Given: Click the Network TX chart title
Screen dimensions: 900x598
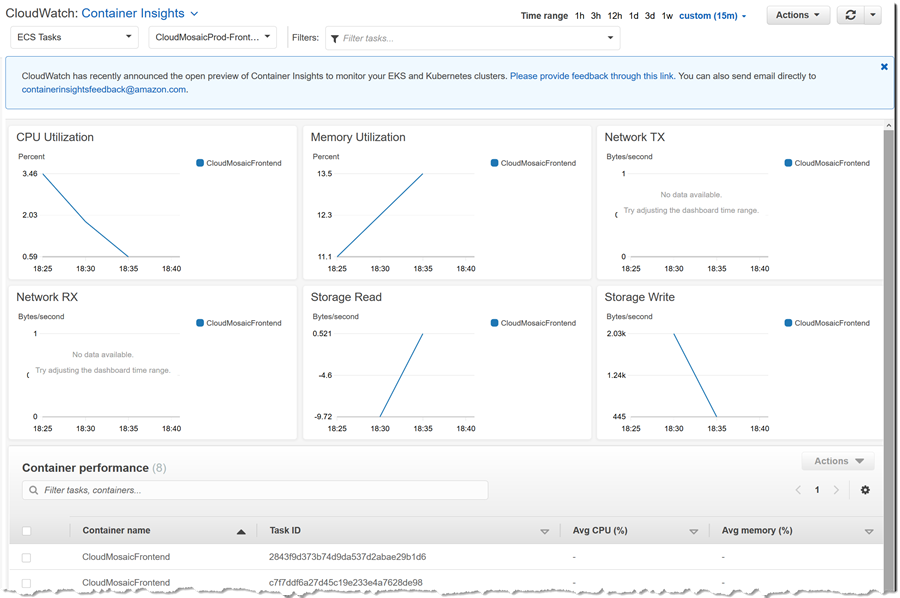Looking at the screenshot, I should point(634,137).
